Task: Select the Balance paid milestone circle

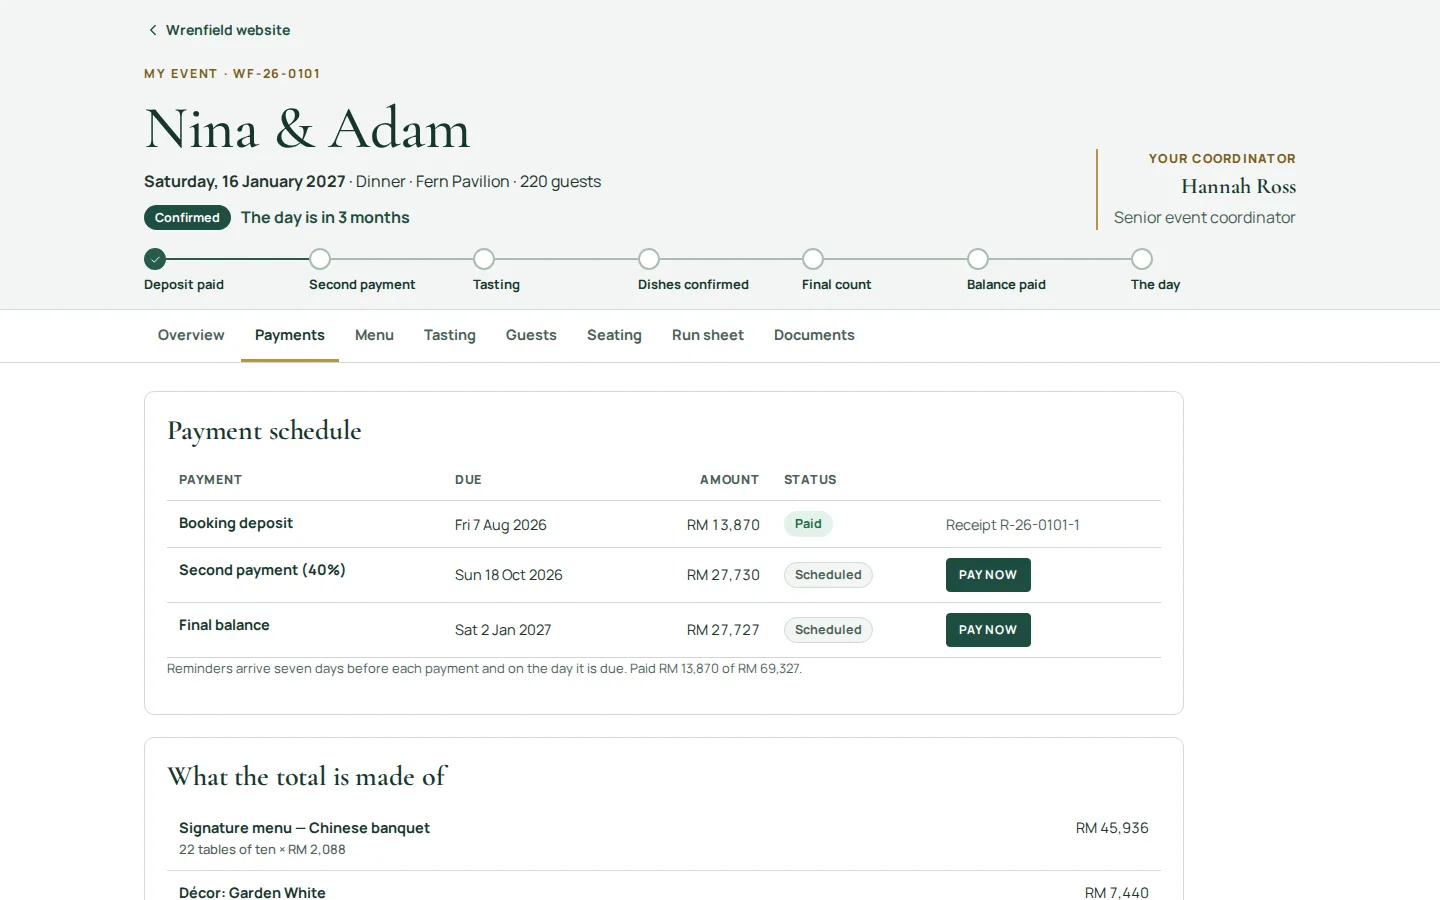Action: point(978,259)
